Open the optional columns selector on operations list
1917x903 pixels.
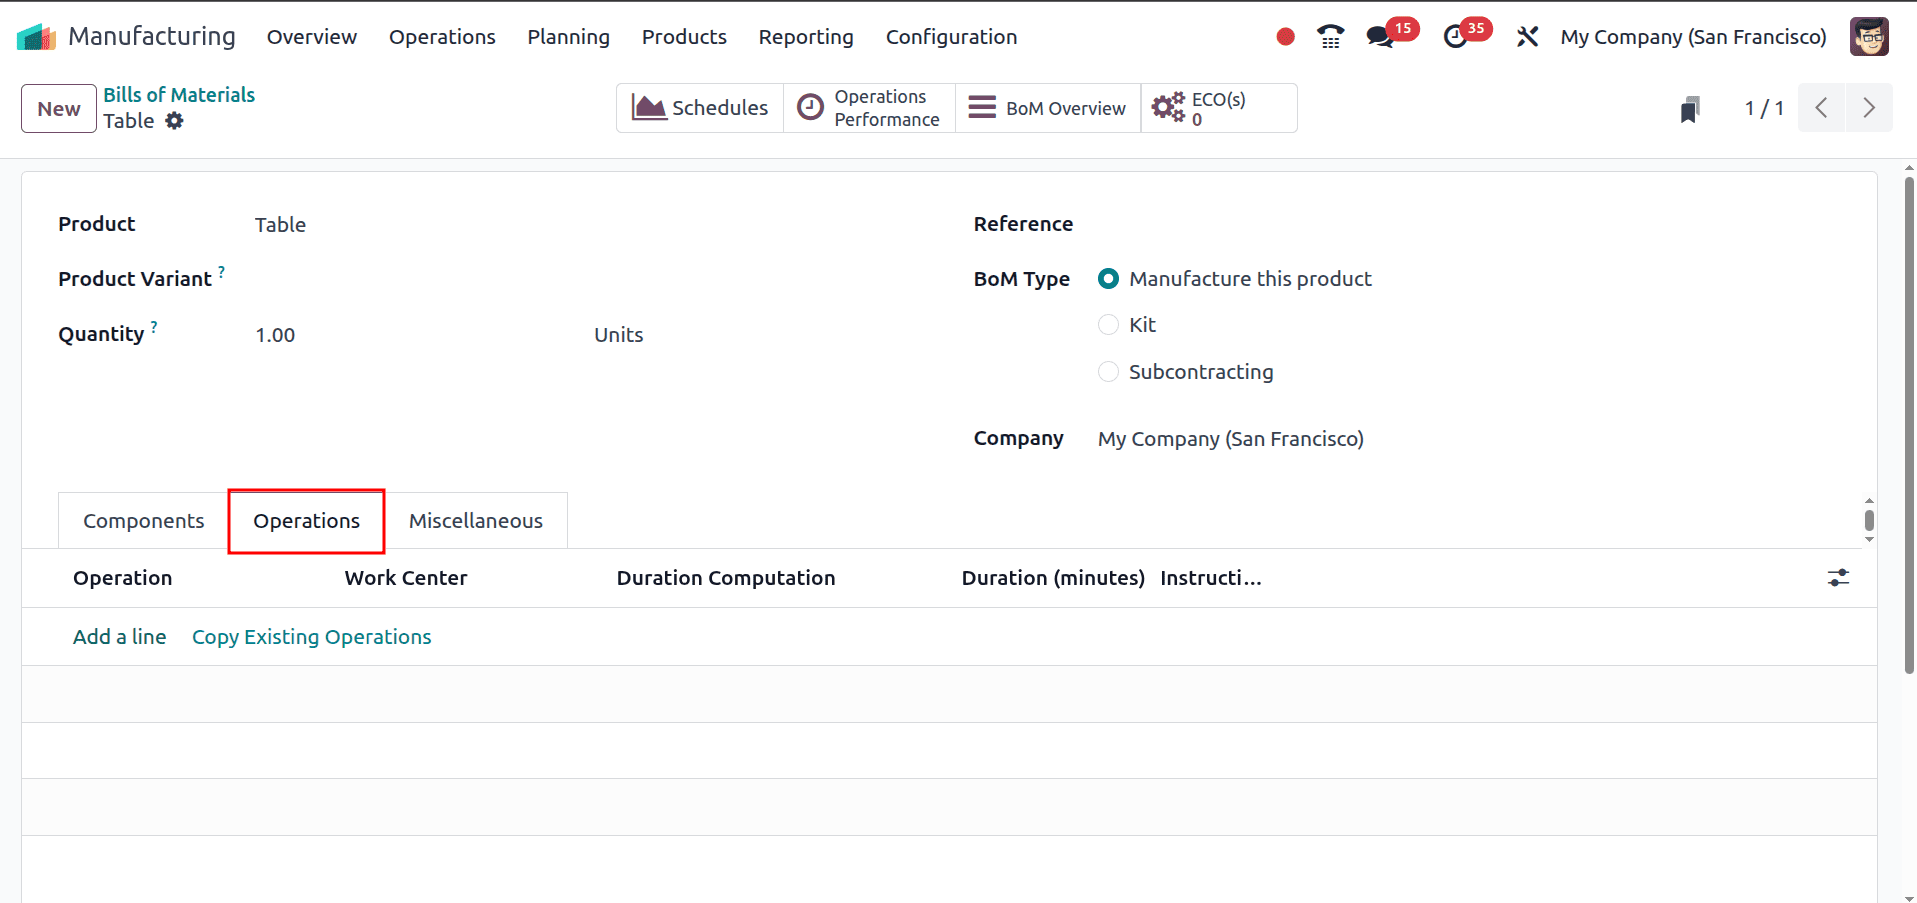(x=1839, y=577)
